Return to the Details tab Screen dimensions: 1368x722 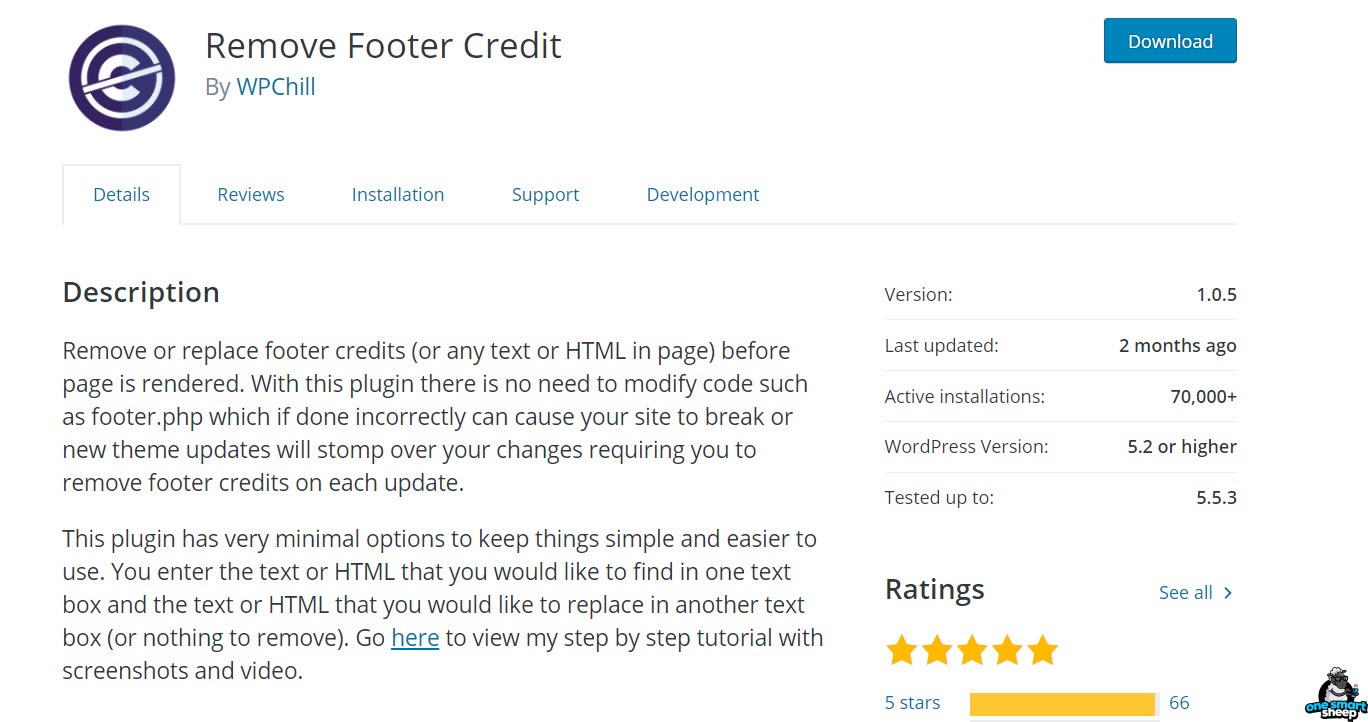coord(121,194)
